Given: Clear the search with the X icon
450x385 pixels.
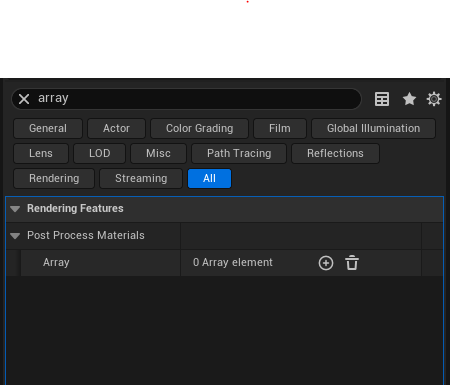Looking at the screenshot, I should [x=24, y=99].
